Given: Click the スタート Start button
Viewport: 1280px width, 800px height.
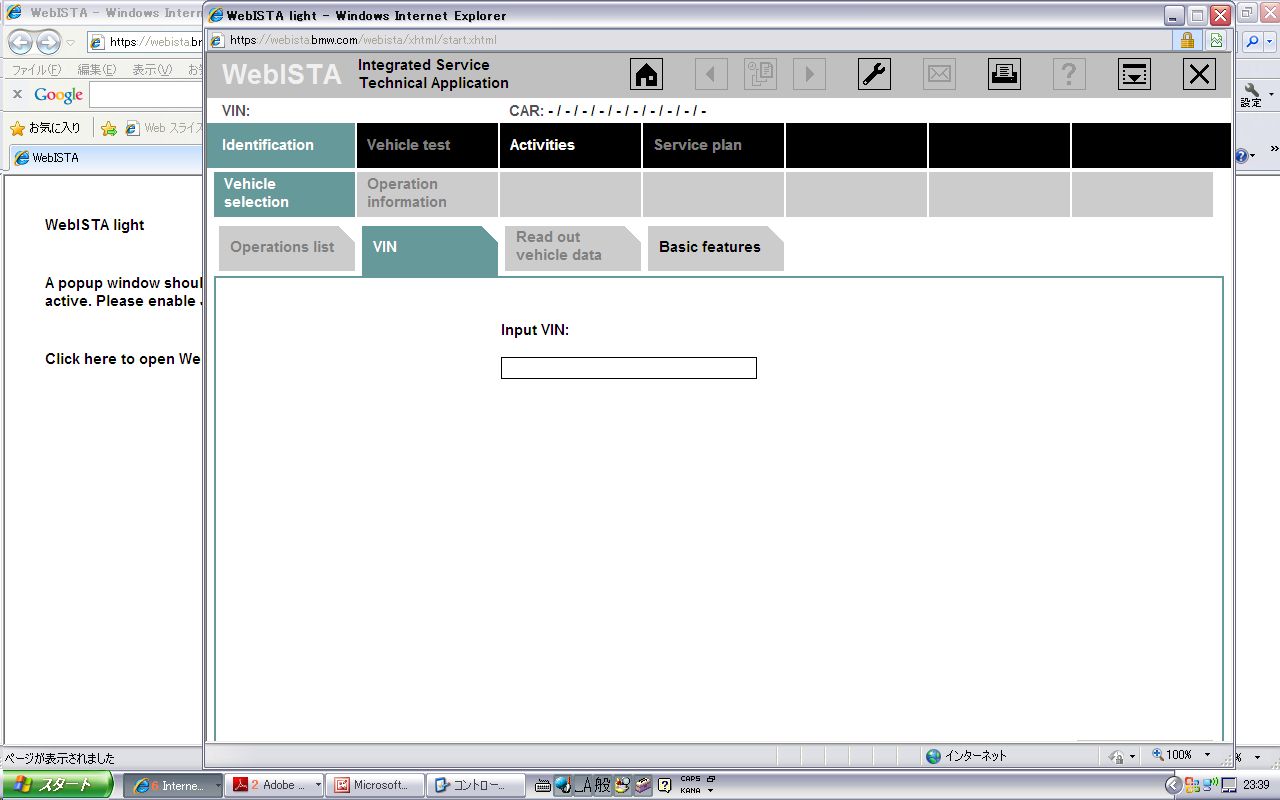Looking at the screenshot, I should point(57,785).
